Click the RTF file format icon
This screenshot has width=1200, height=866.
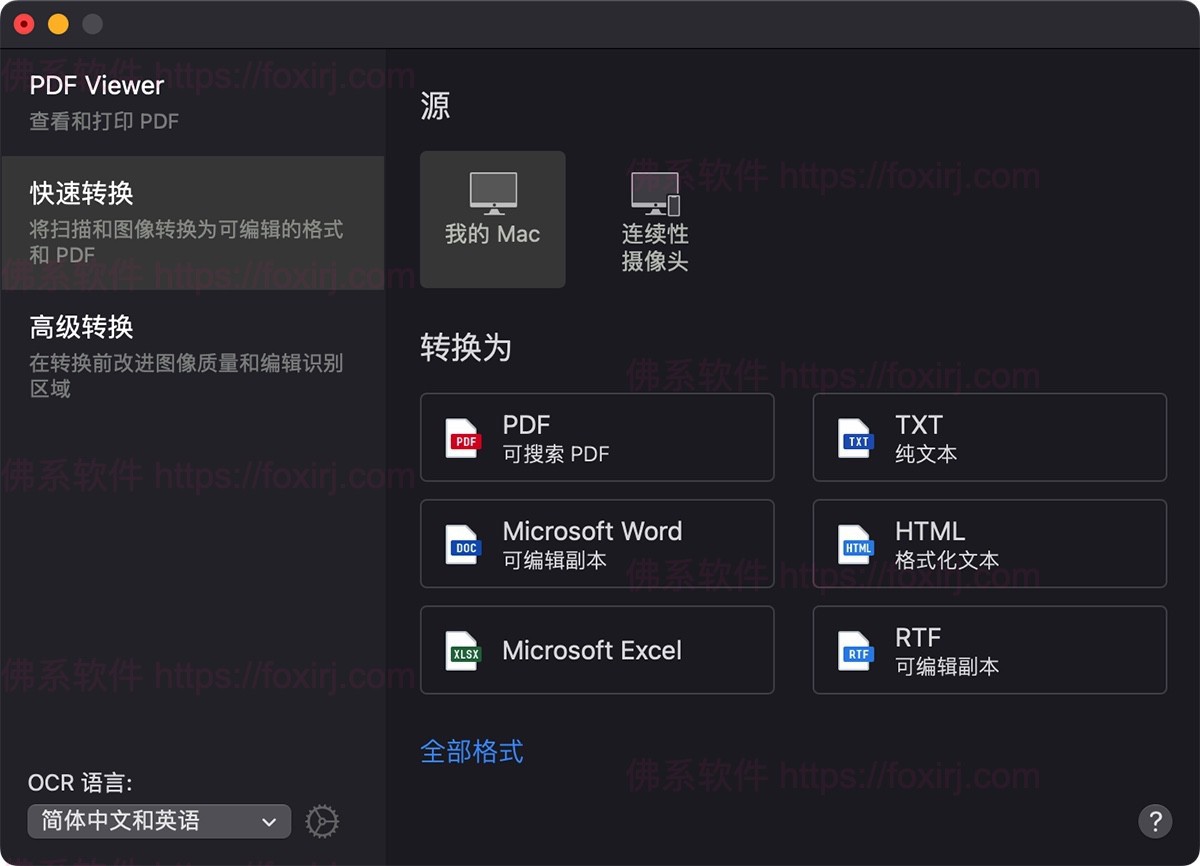coord(855,651)
